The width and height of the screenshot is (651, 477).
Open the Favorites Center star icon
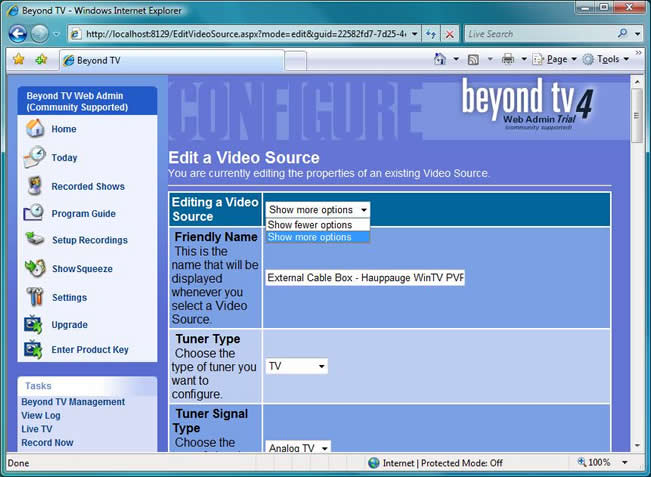[x=19, y=59]
